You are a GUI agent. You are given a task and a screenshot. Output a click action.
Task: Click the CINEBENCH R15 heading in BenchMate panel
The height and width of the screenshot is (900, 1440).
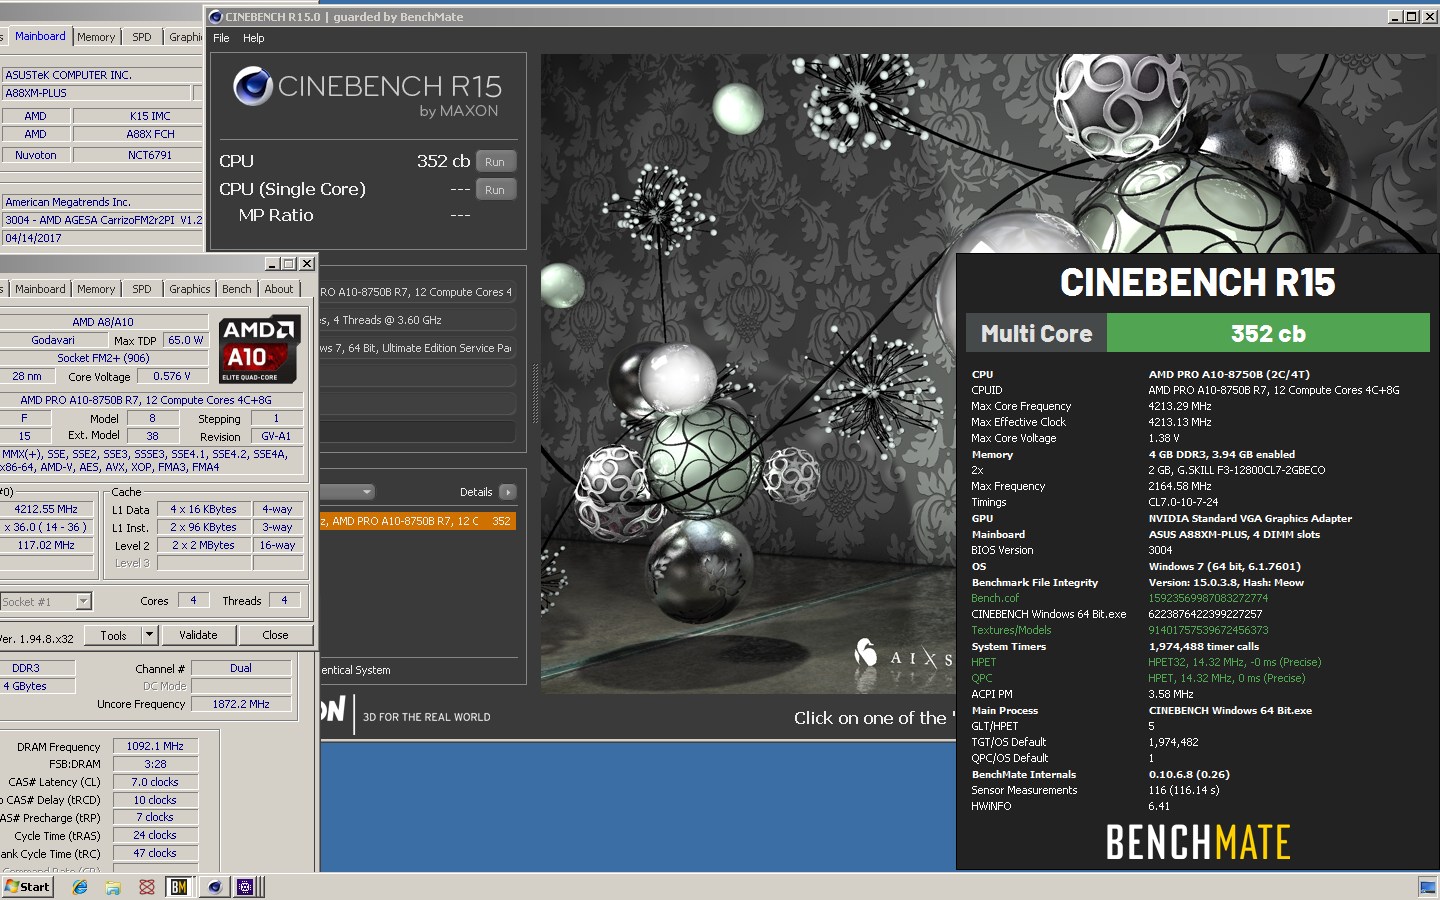(1197, 283)
